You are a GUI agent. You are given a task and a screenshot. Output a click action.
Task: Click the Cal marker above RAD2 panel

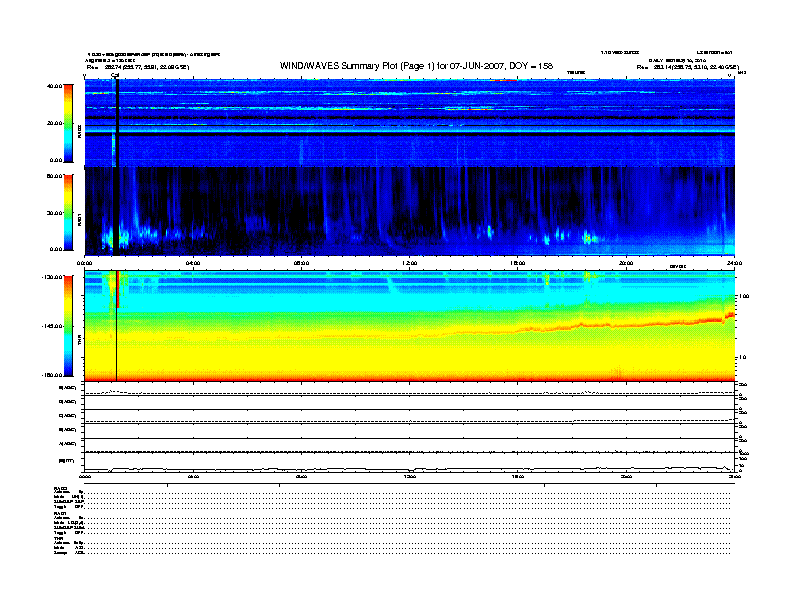[115, 76]
